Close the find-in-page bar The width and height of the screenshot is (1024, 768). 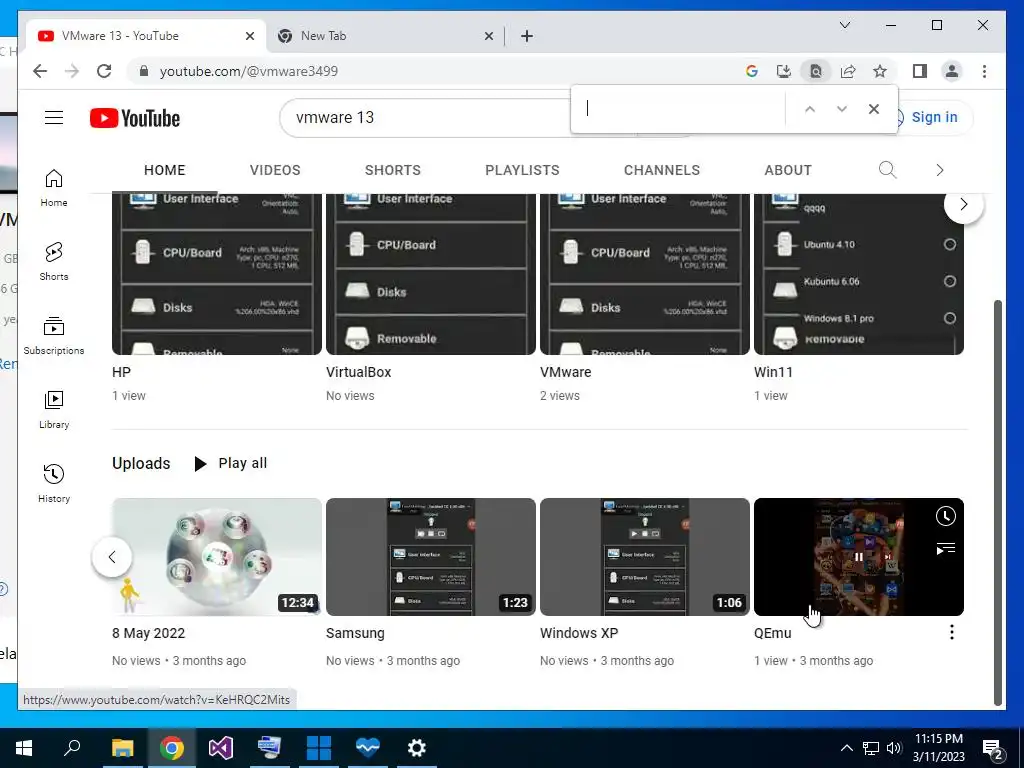pyautogui.click(x=874, y=109)
